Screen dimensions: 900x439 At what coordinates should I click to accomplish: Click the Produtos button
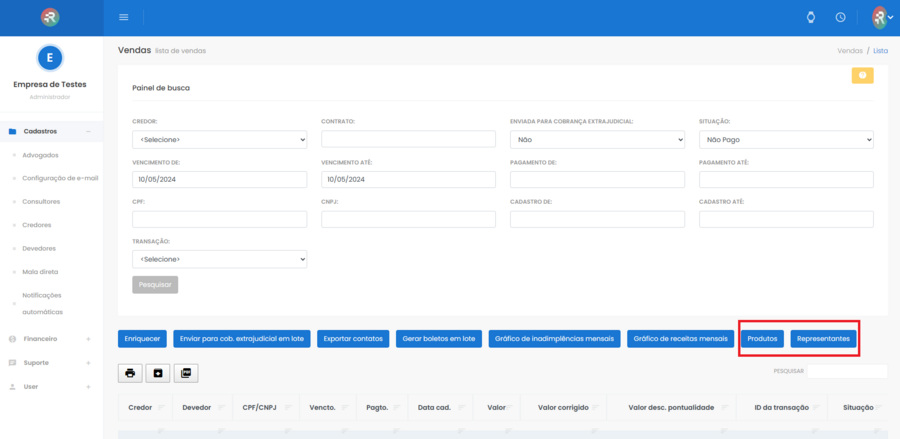click(x=762, y=339)
